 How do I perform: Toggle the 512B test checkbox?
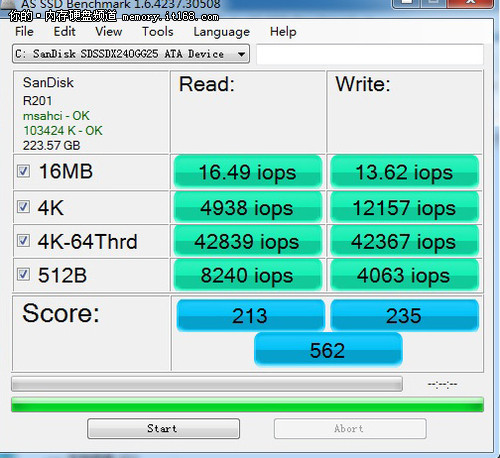point(23,274)
